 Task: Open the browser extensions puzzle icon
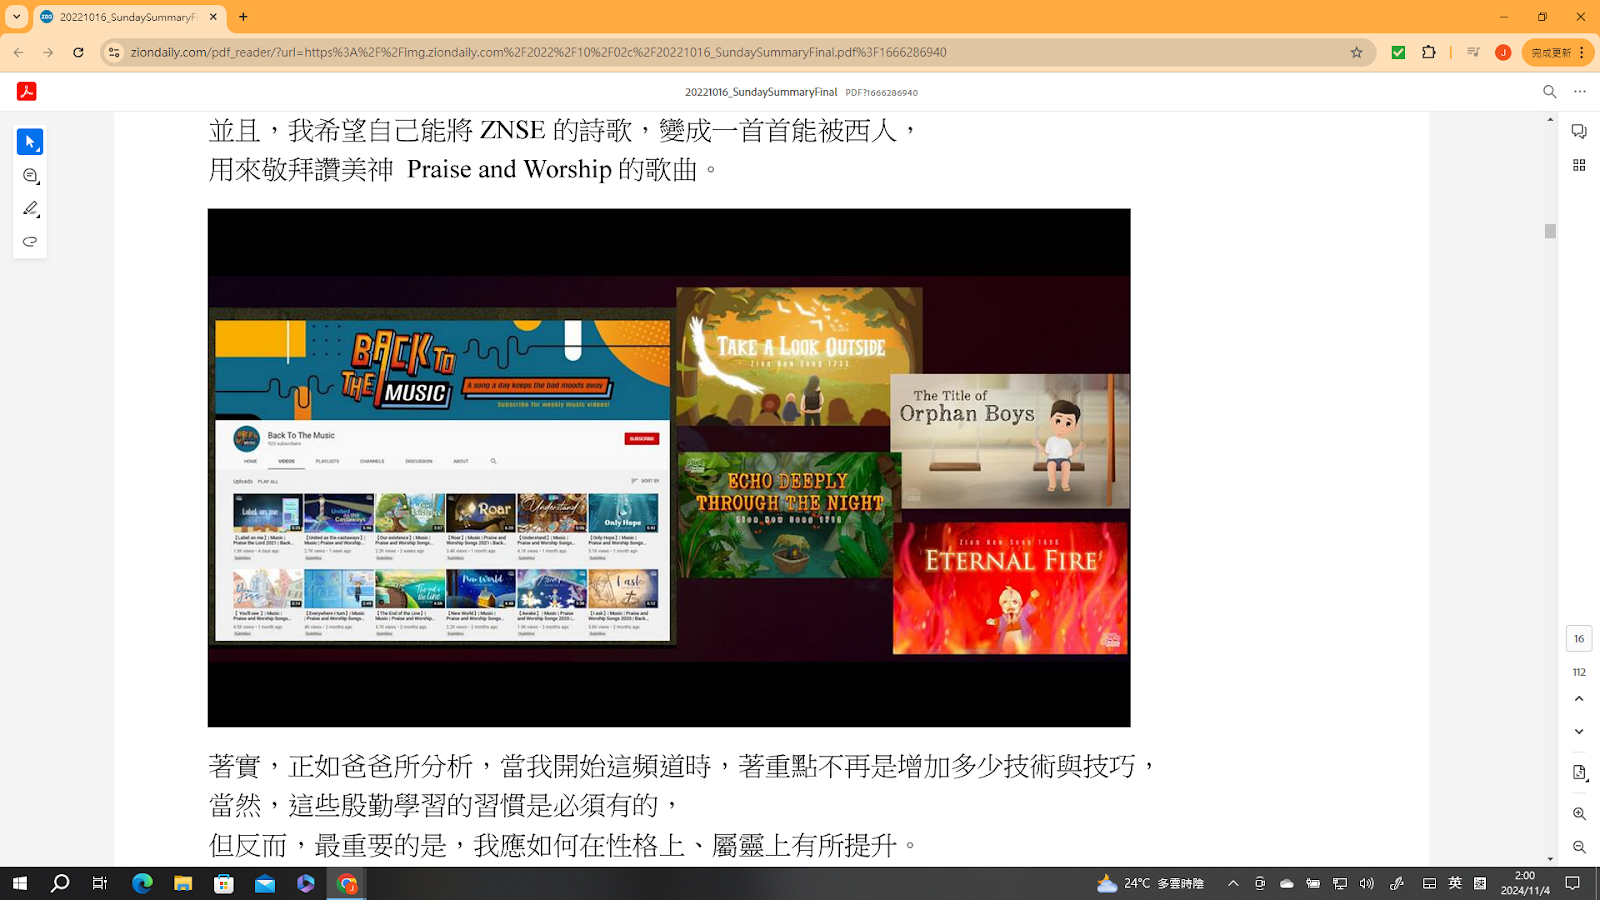(x=1429, y=52)
